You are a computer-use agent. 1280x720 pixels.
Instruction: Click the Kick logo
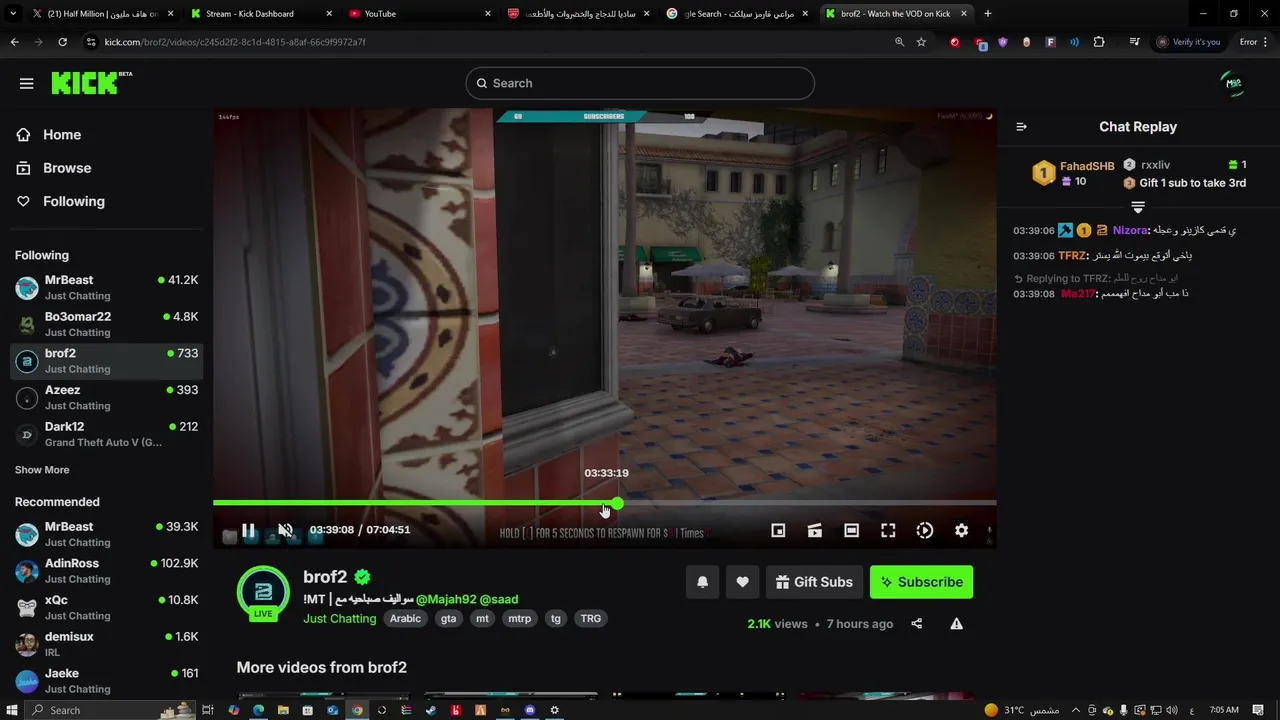click(x=92, y=83)
